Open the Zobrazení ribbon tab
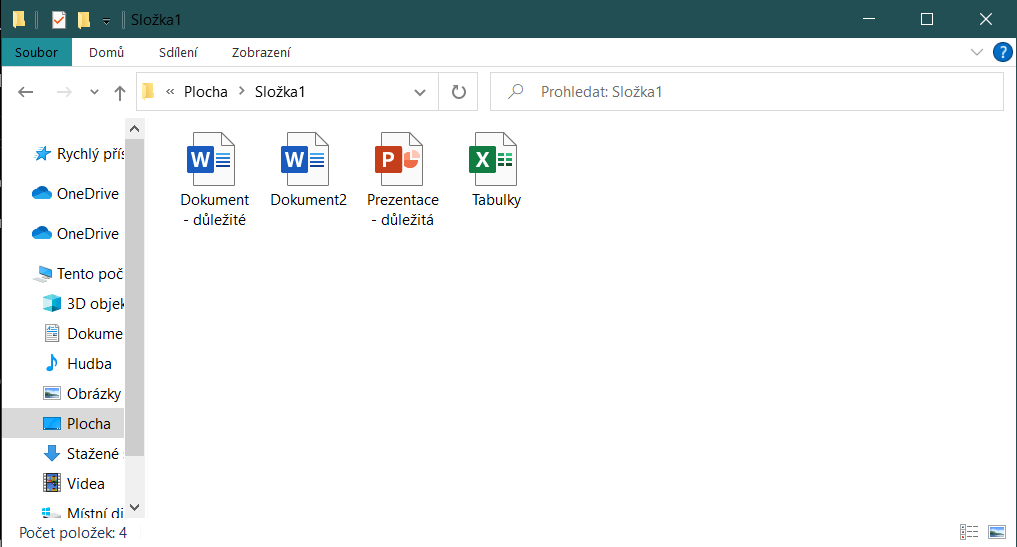This screenshot has height=547, width=1017. (x=261, y=53)
